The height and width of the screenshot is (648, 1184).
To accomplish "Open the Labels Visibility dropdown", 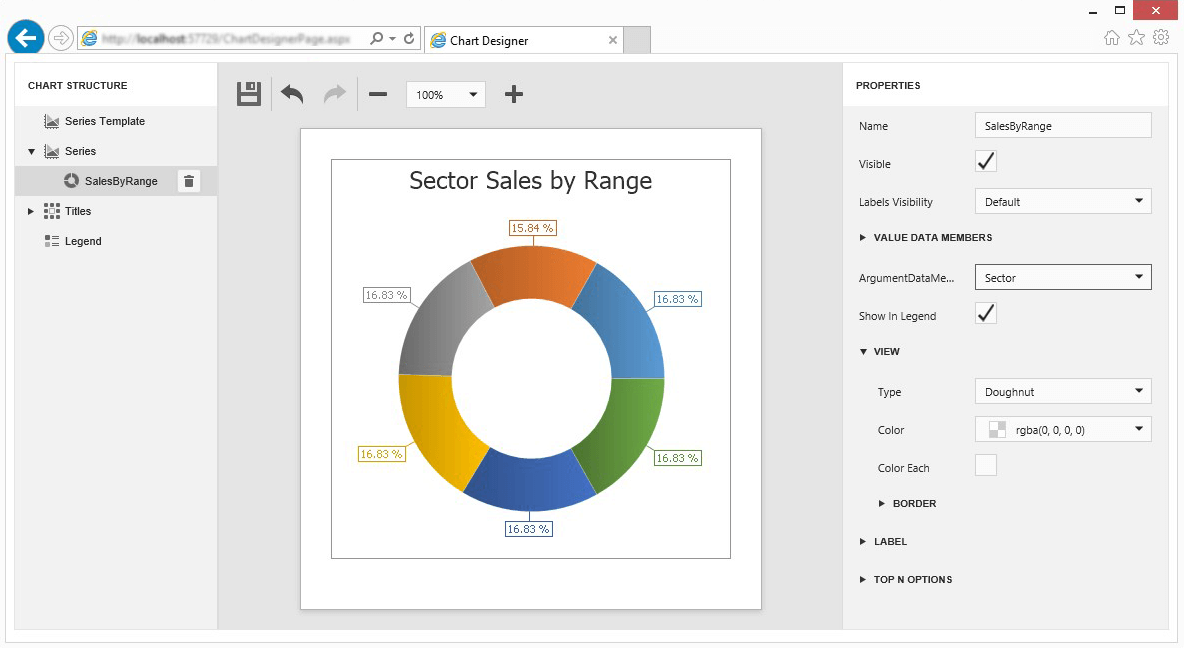I will click(1062, 202).
